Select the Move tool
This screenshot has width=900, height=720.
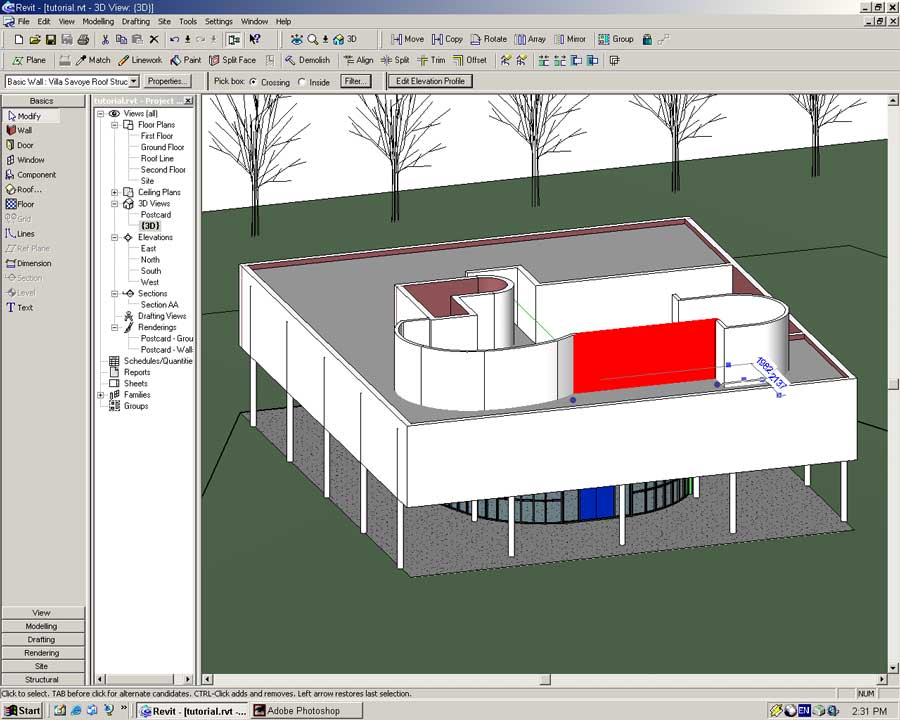(408, 39)
